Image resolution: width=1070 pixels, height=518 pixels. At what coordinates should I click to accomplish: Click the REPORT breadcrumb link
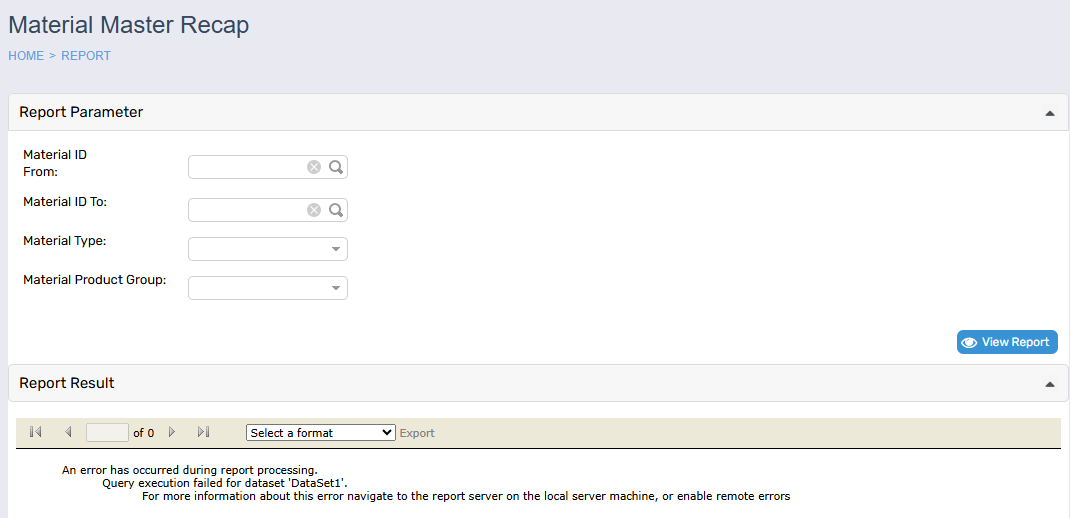(x=86, y=56)
